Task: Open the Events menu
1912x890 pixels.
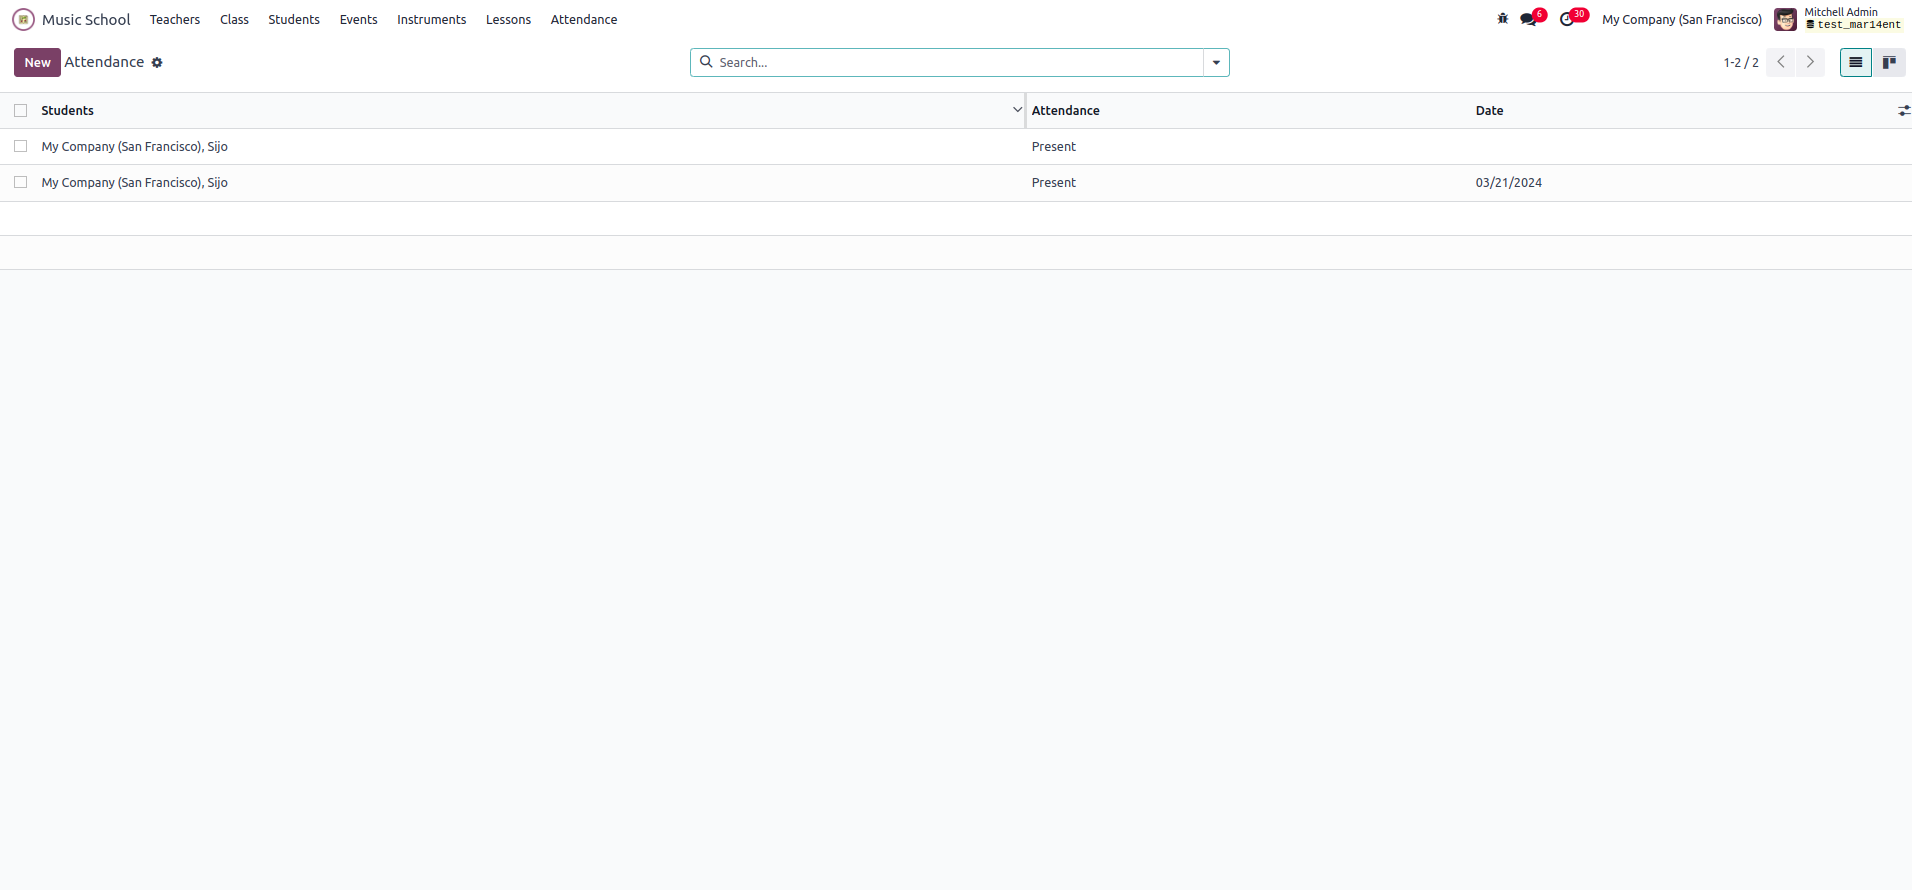Action: pyautogui.click(x=358, y=20)
